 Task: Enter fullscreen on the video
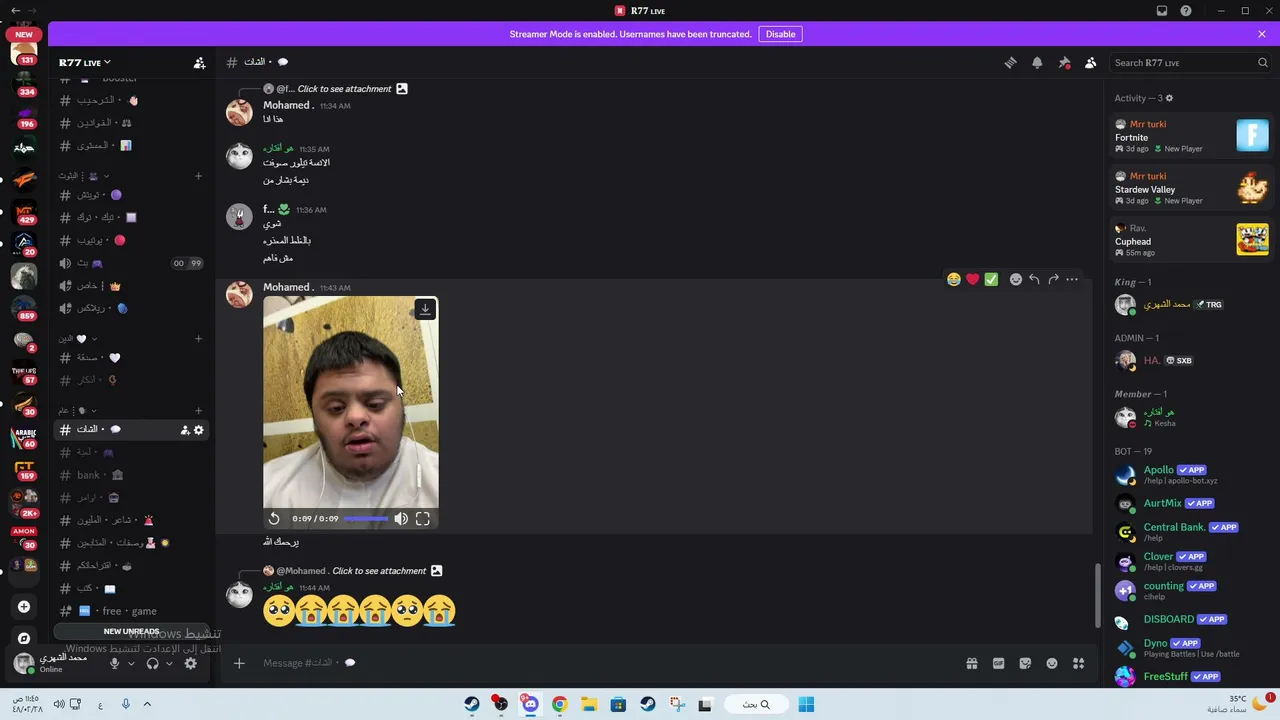(423, 518)
